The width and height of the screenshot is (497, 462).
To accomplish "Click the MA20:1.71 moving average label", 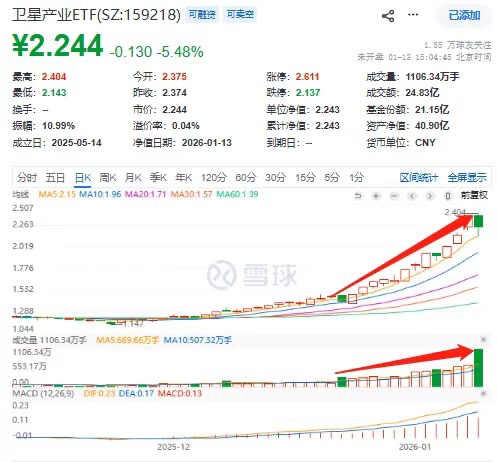I will (145, 194).
